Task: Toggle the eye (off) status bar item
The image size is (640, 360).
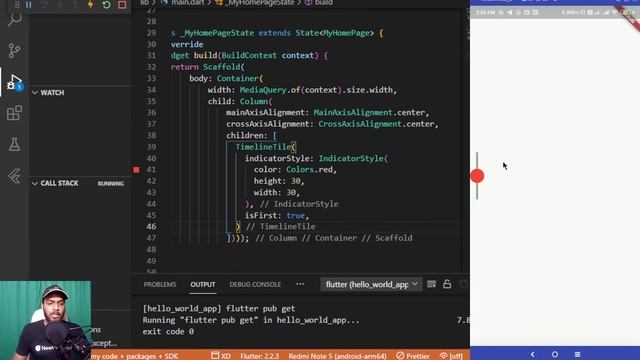Action: point(451,356)
